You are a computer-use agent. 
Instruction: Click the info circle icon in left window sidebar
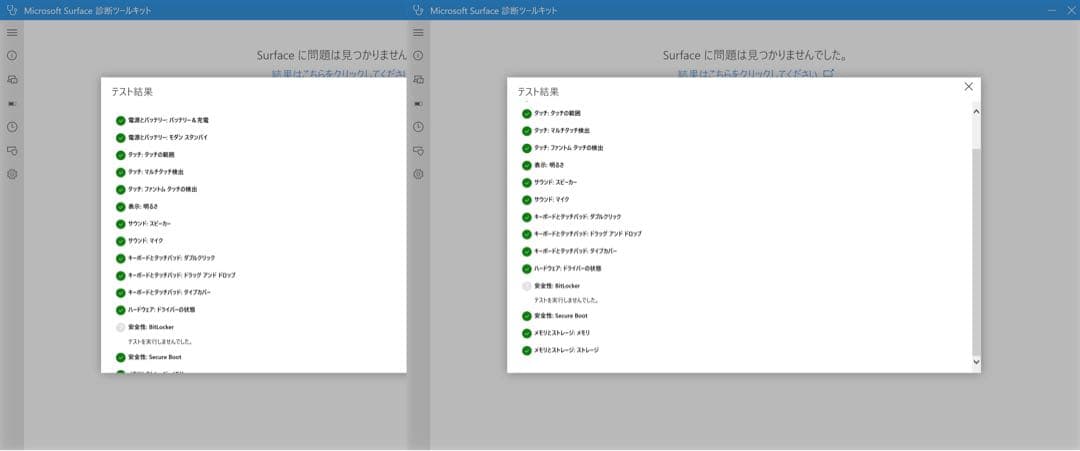click(x=12, y=56)
